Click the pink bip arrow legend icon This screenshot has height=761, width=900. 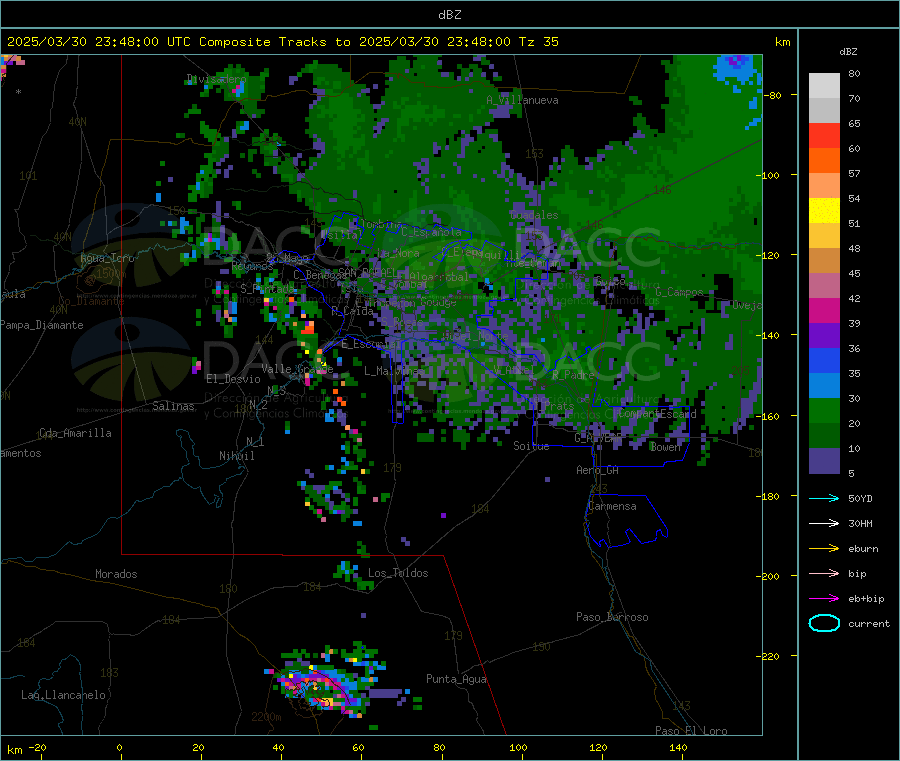click(x=824, y=573)
